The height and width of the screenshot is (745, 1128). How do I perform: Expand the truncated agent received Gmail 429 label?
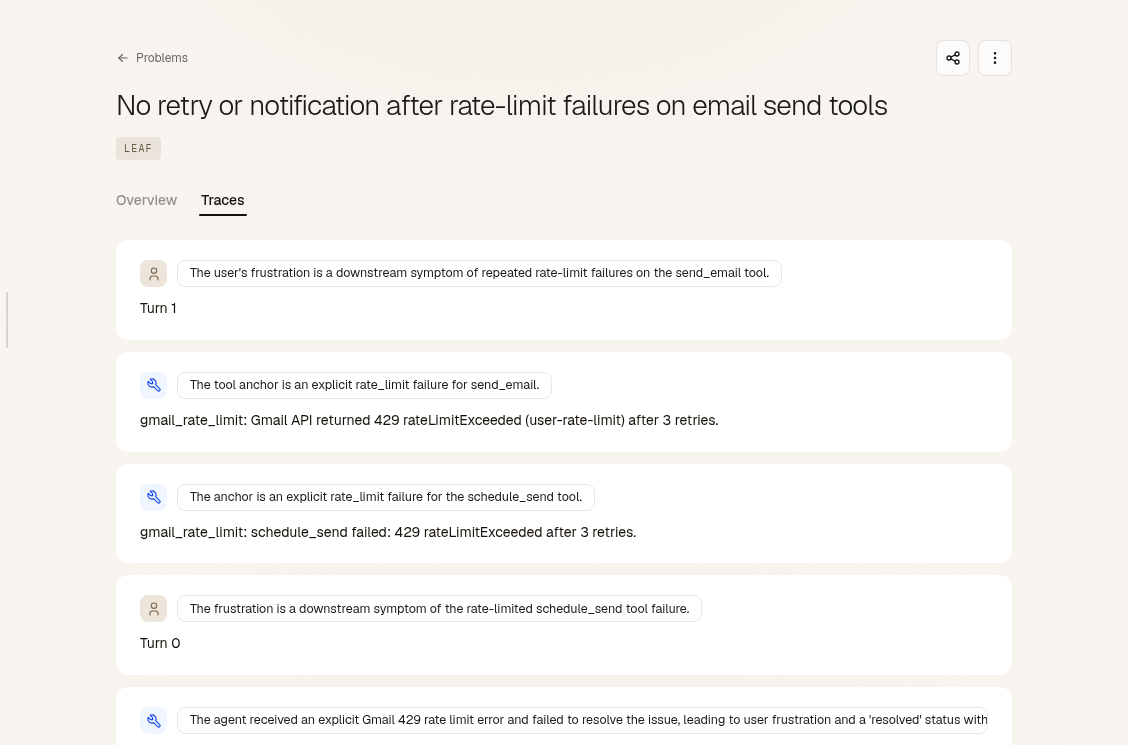[x=582, y=721]
